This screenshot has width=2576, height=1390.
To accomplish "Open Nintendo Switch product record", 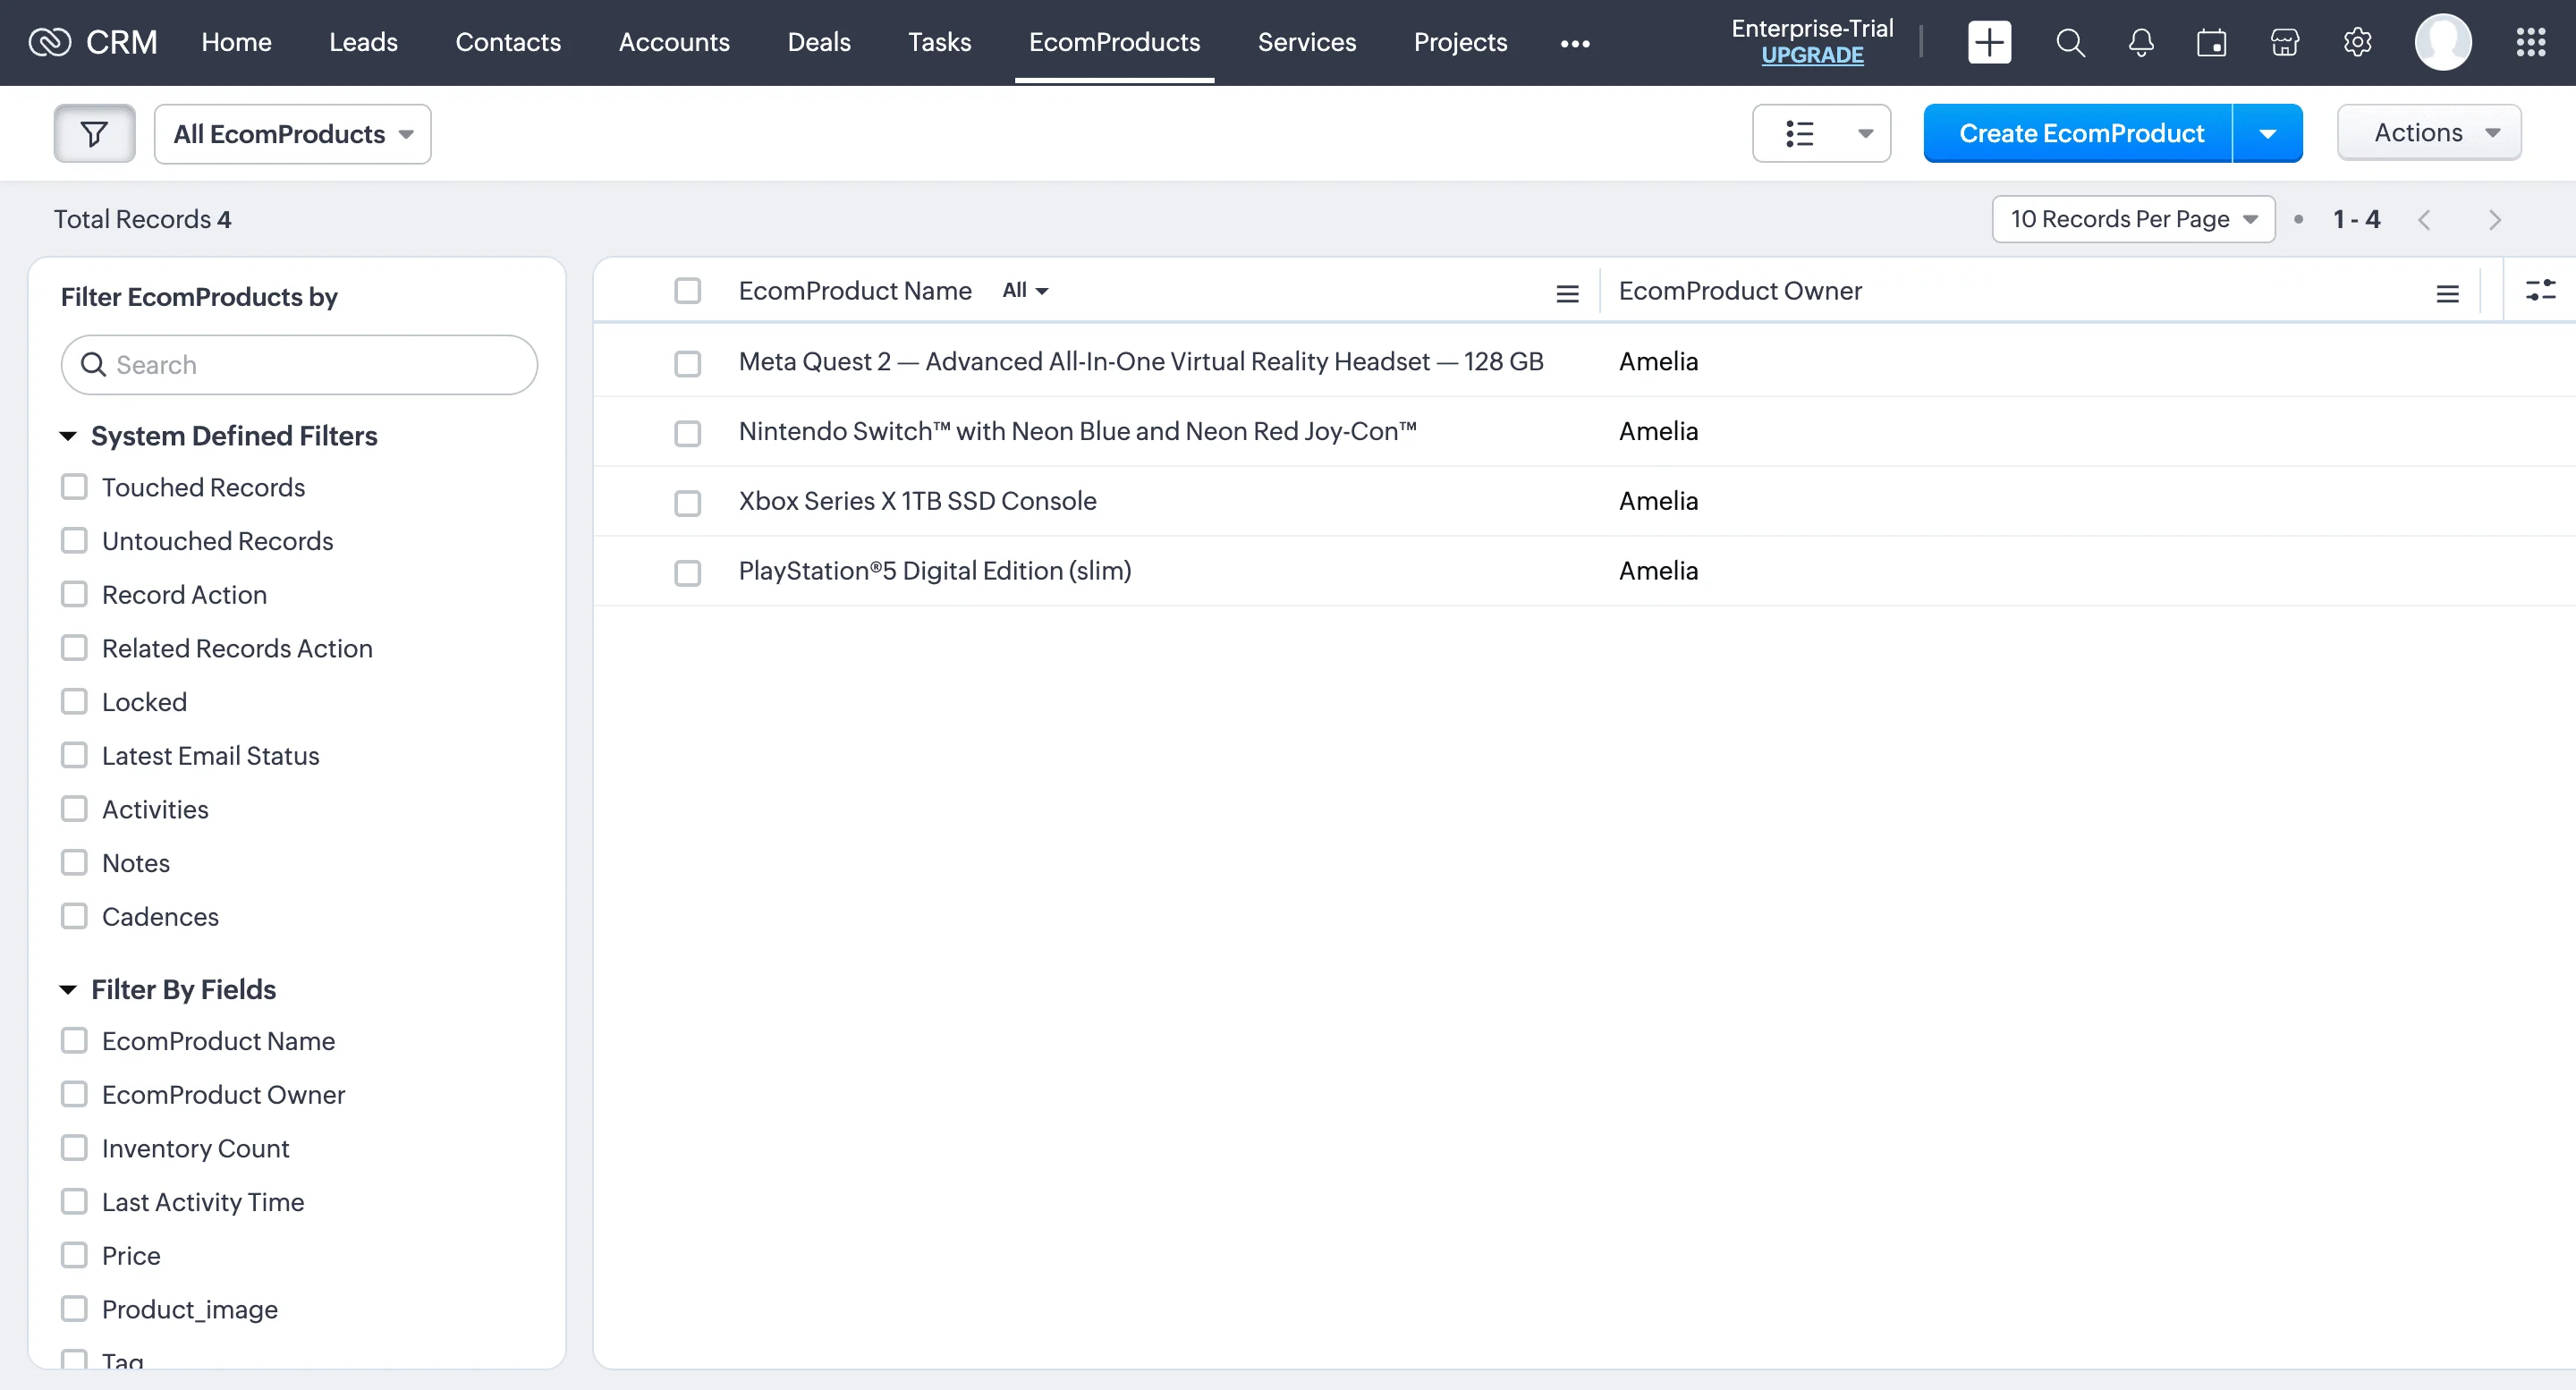I will (x=1077, y=431).
